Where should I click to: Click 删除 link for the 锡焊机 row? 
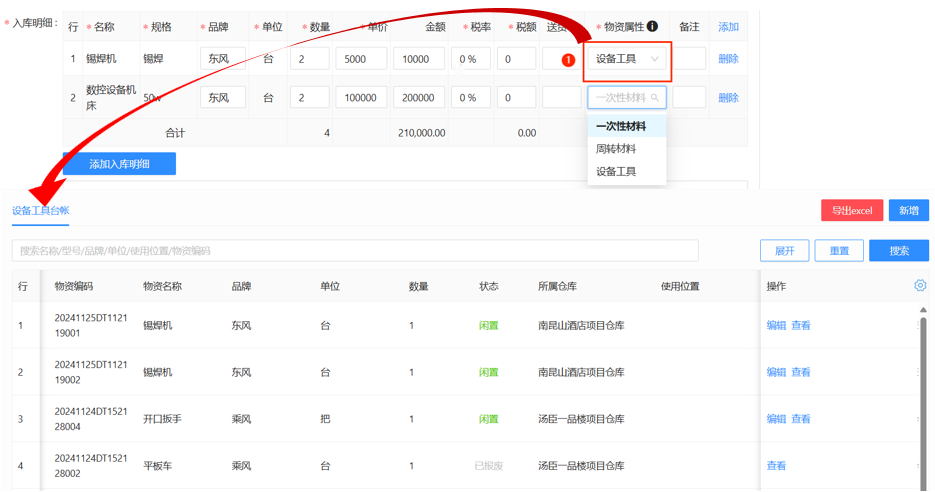[x=728, y=59]
